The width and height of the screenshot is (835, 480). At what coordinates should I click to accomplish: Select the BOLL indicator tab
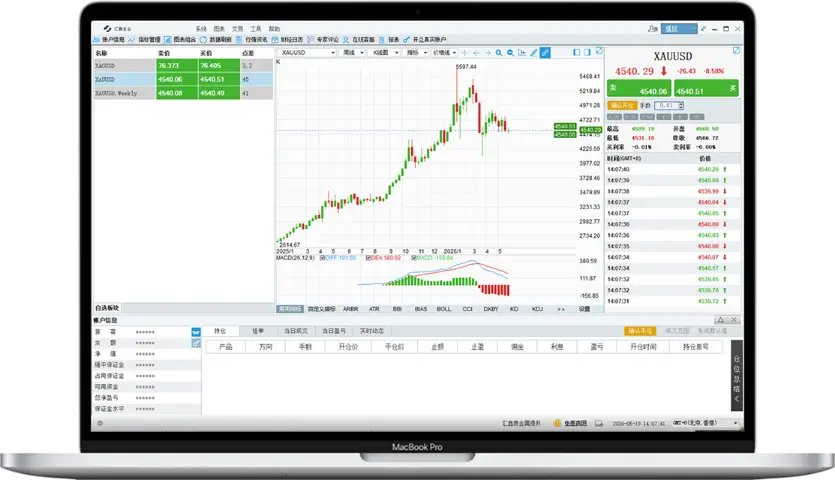[444, 309]
